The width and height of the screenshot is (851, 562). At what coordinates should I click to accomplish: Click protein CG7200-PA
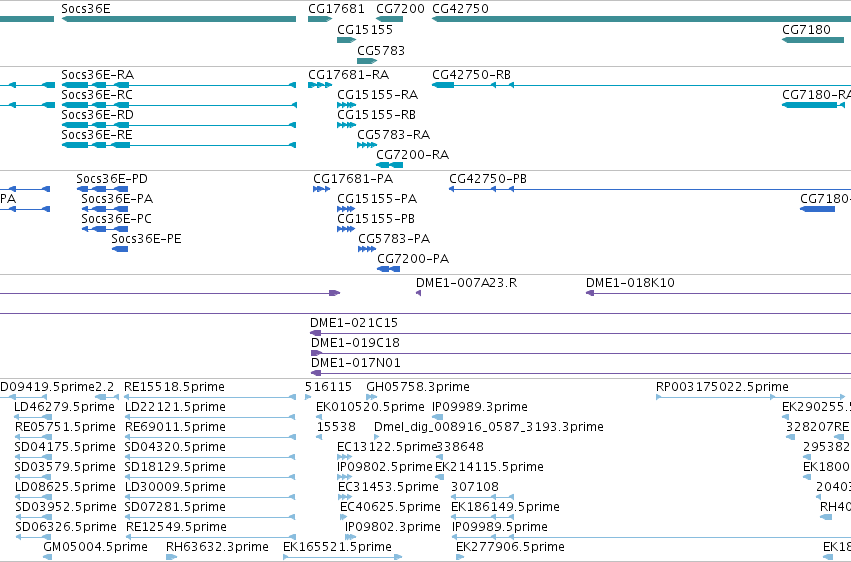413,259
